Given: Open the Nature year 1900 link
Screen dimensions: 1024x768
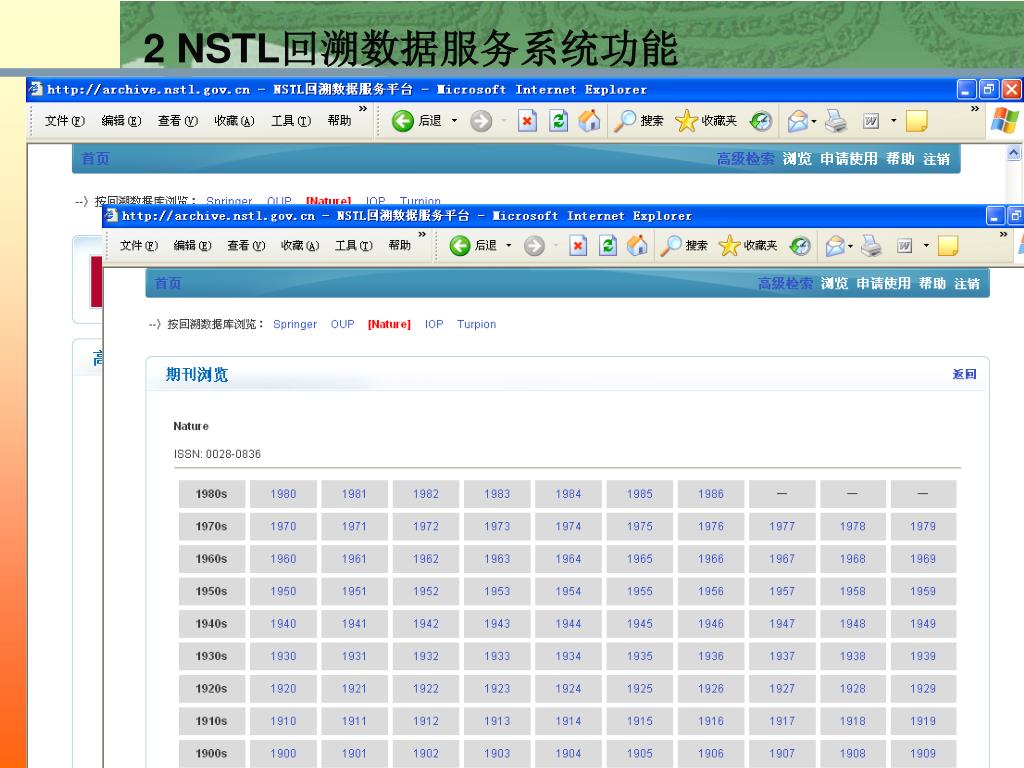Looking at the screenshot, I should pyautogui.click(x=283, y=754).
